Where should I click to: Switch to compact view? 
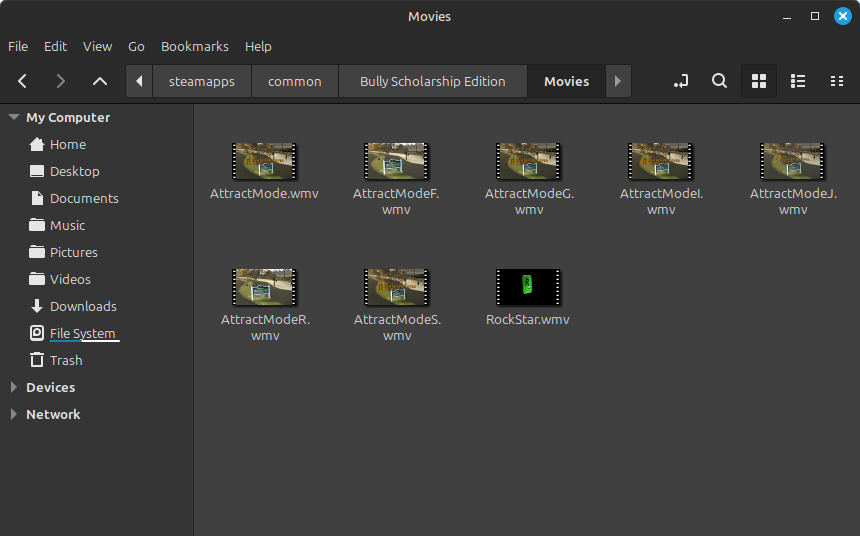click(x=836, y=81)
